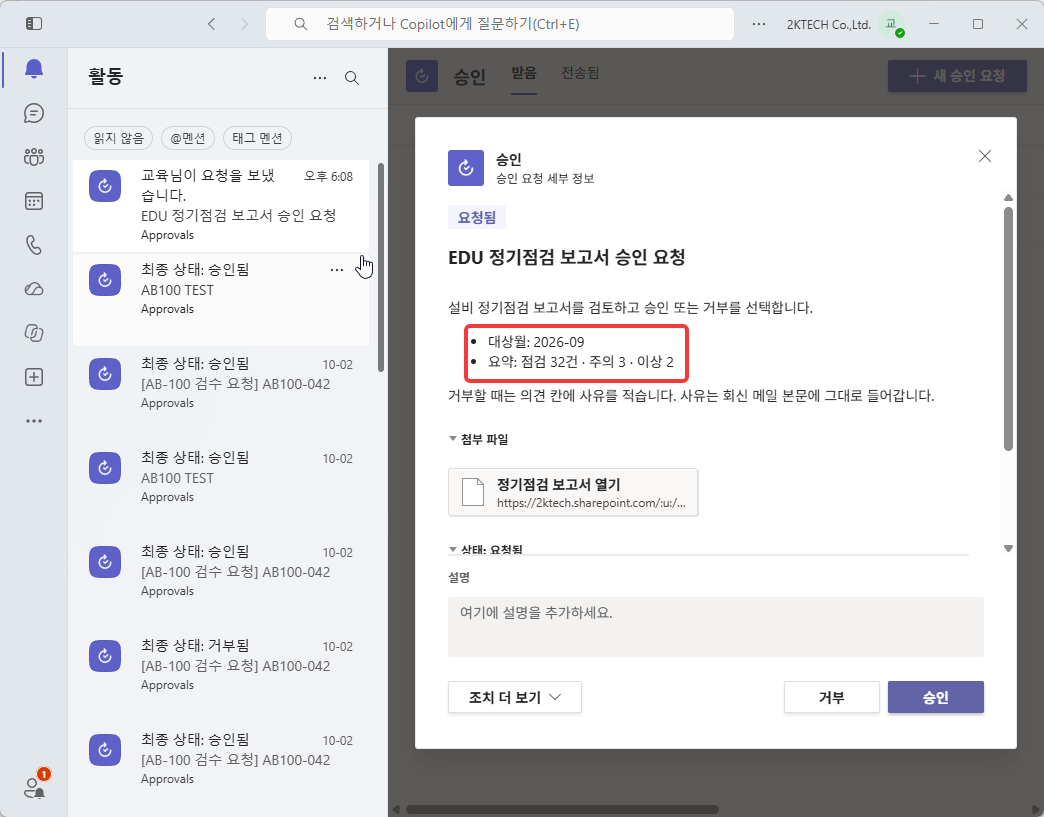1044x817 pixels.
Task: Click more options on AB100 TEST hovered item
Action: click(x=337, y=270)
